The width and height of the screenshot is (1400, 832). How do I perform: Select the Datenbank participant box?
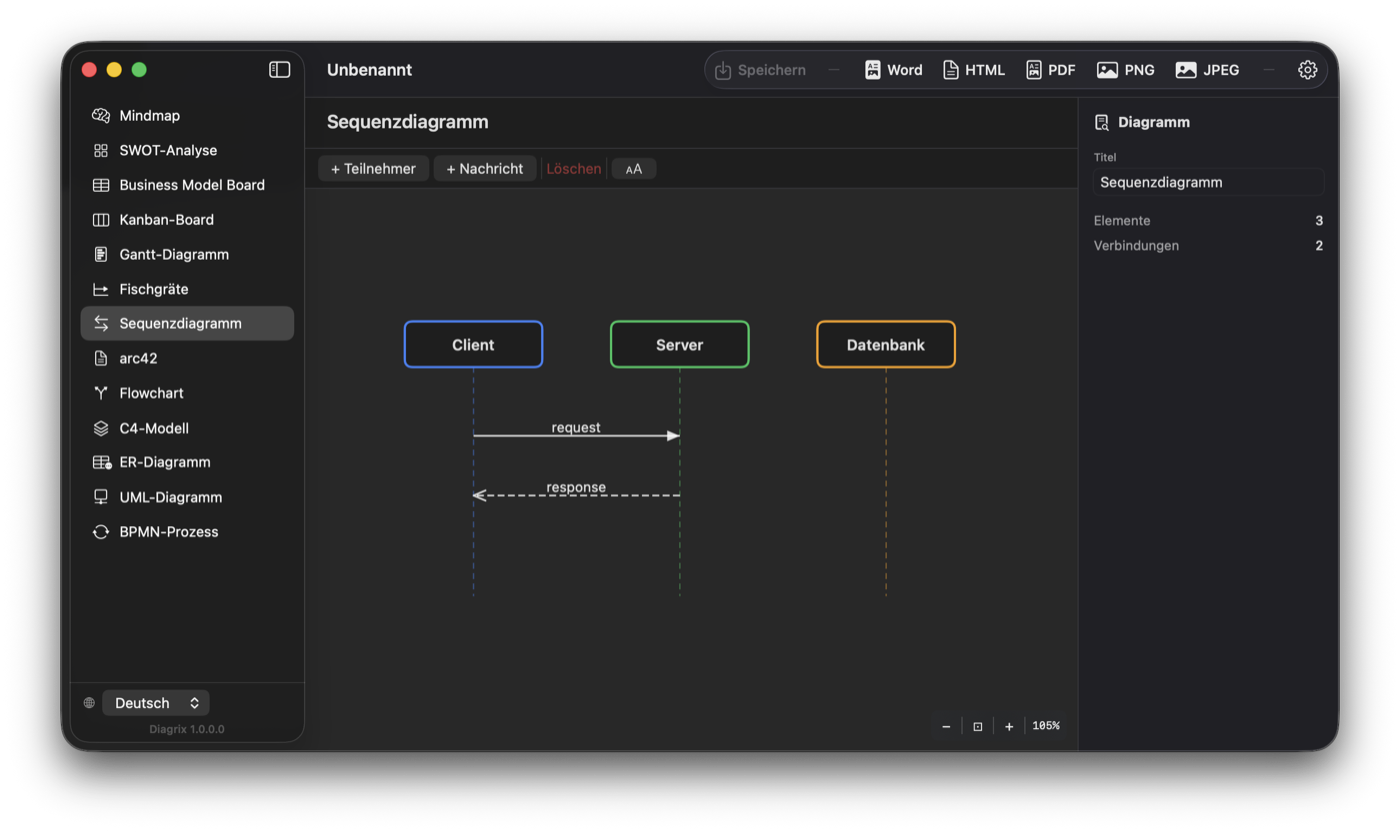click(886, 345)
